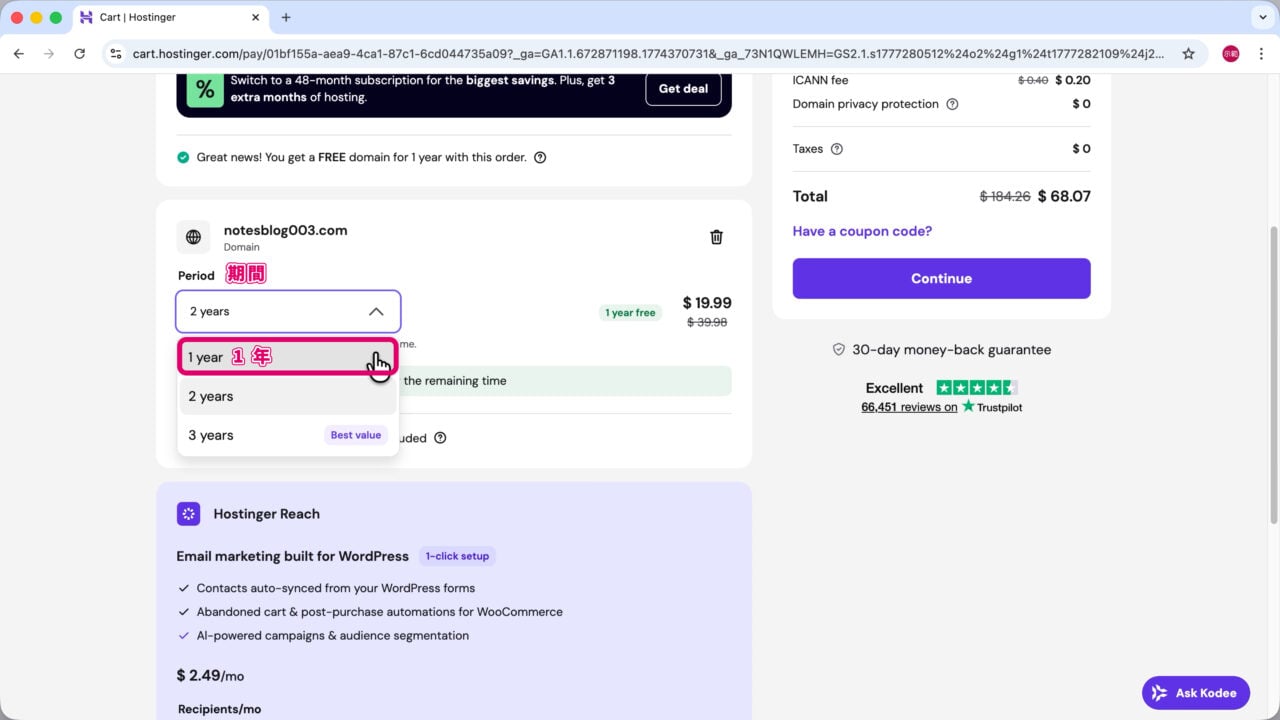Open the 66,451 reviews Trustpilot link
The image size is (1280, 720).
coord(909,407)
